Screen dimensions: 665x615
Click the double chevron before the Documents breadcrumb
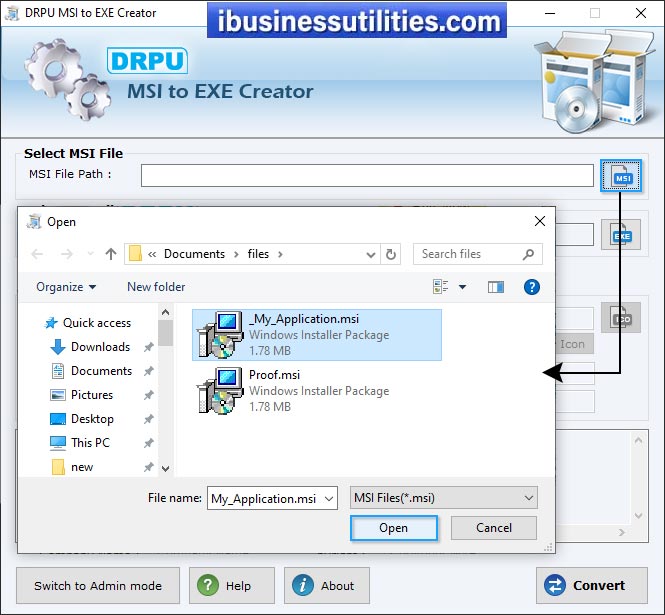point(152,254)
